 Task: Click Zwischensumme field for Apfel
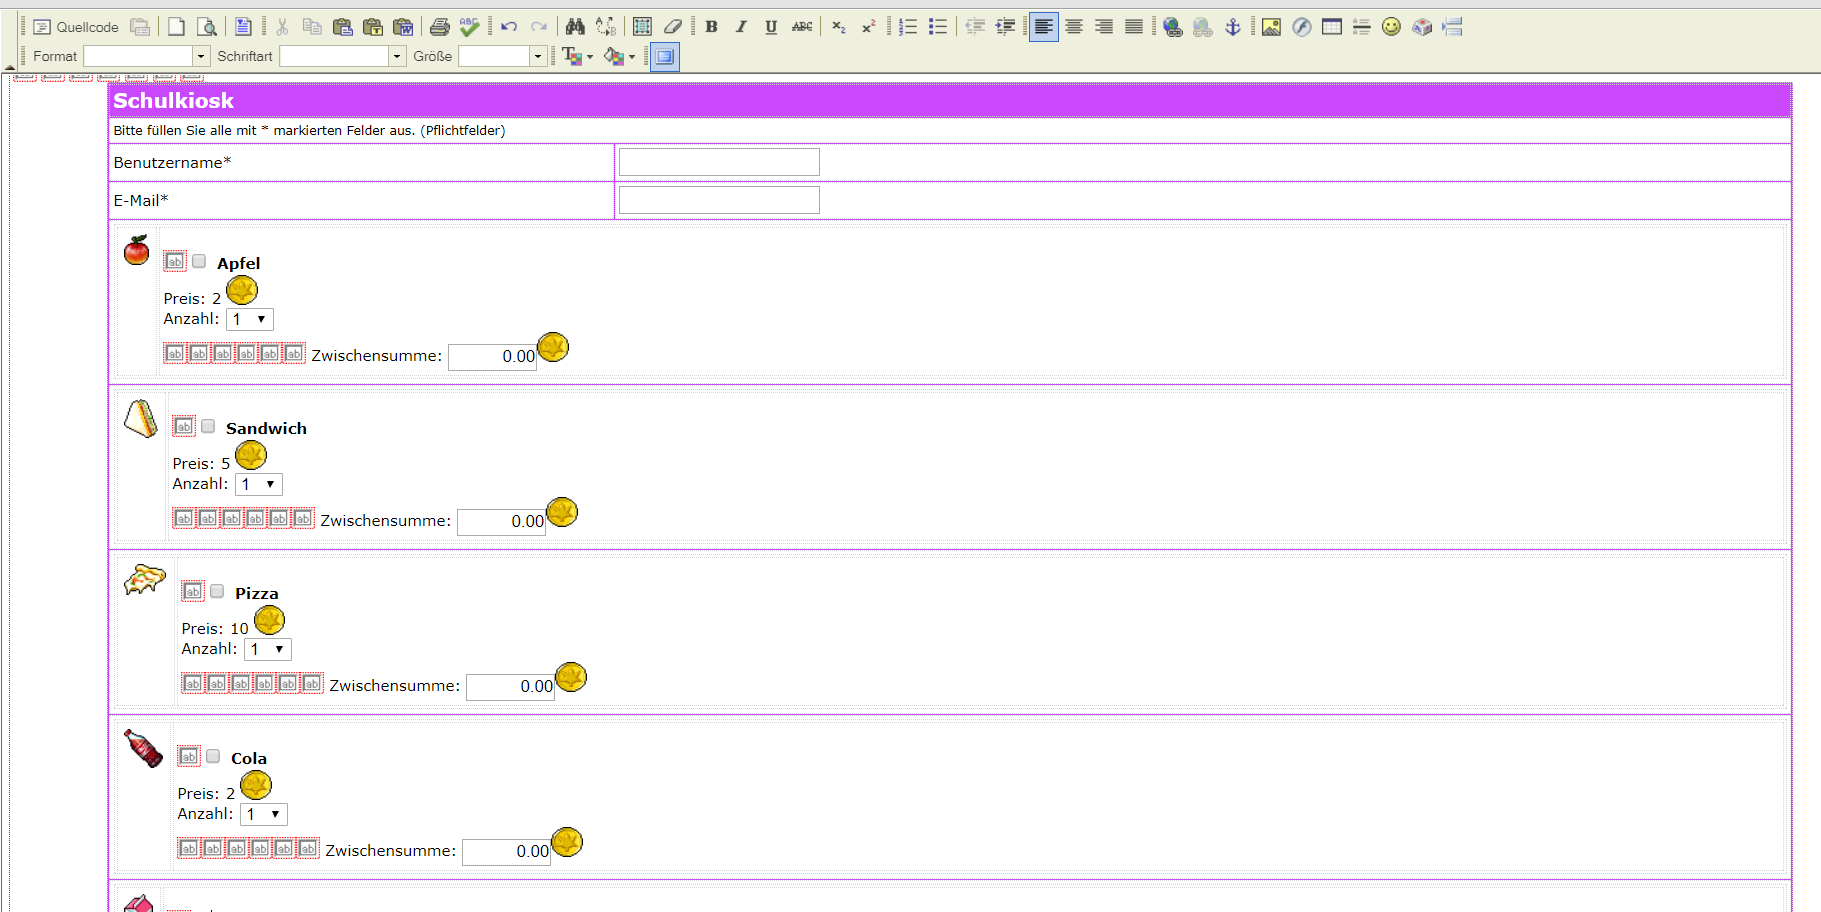[x=493, y=356]
